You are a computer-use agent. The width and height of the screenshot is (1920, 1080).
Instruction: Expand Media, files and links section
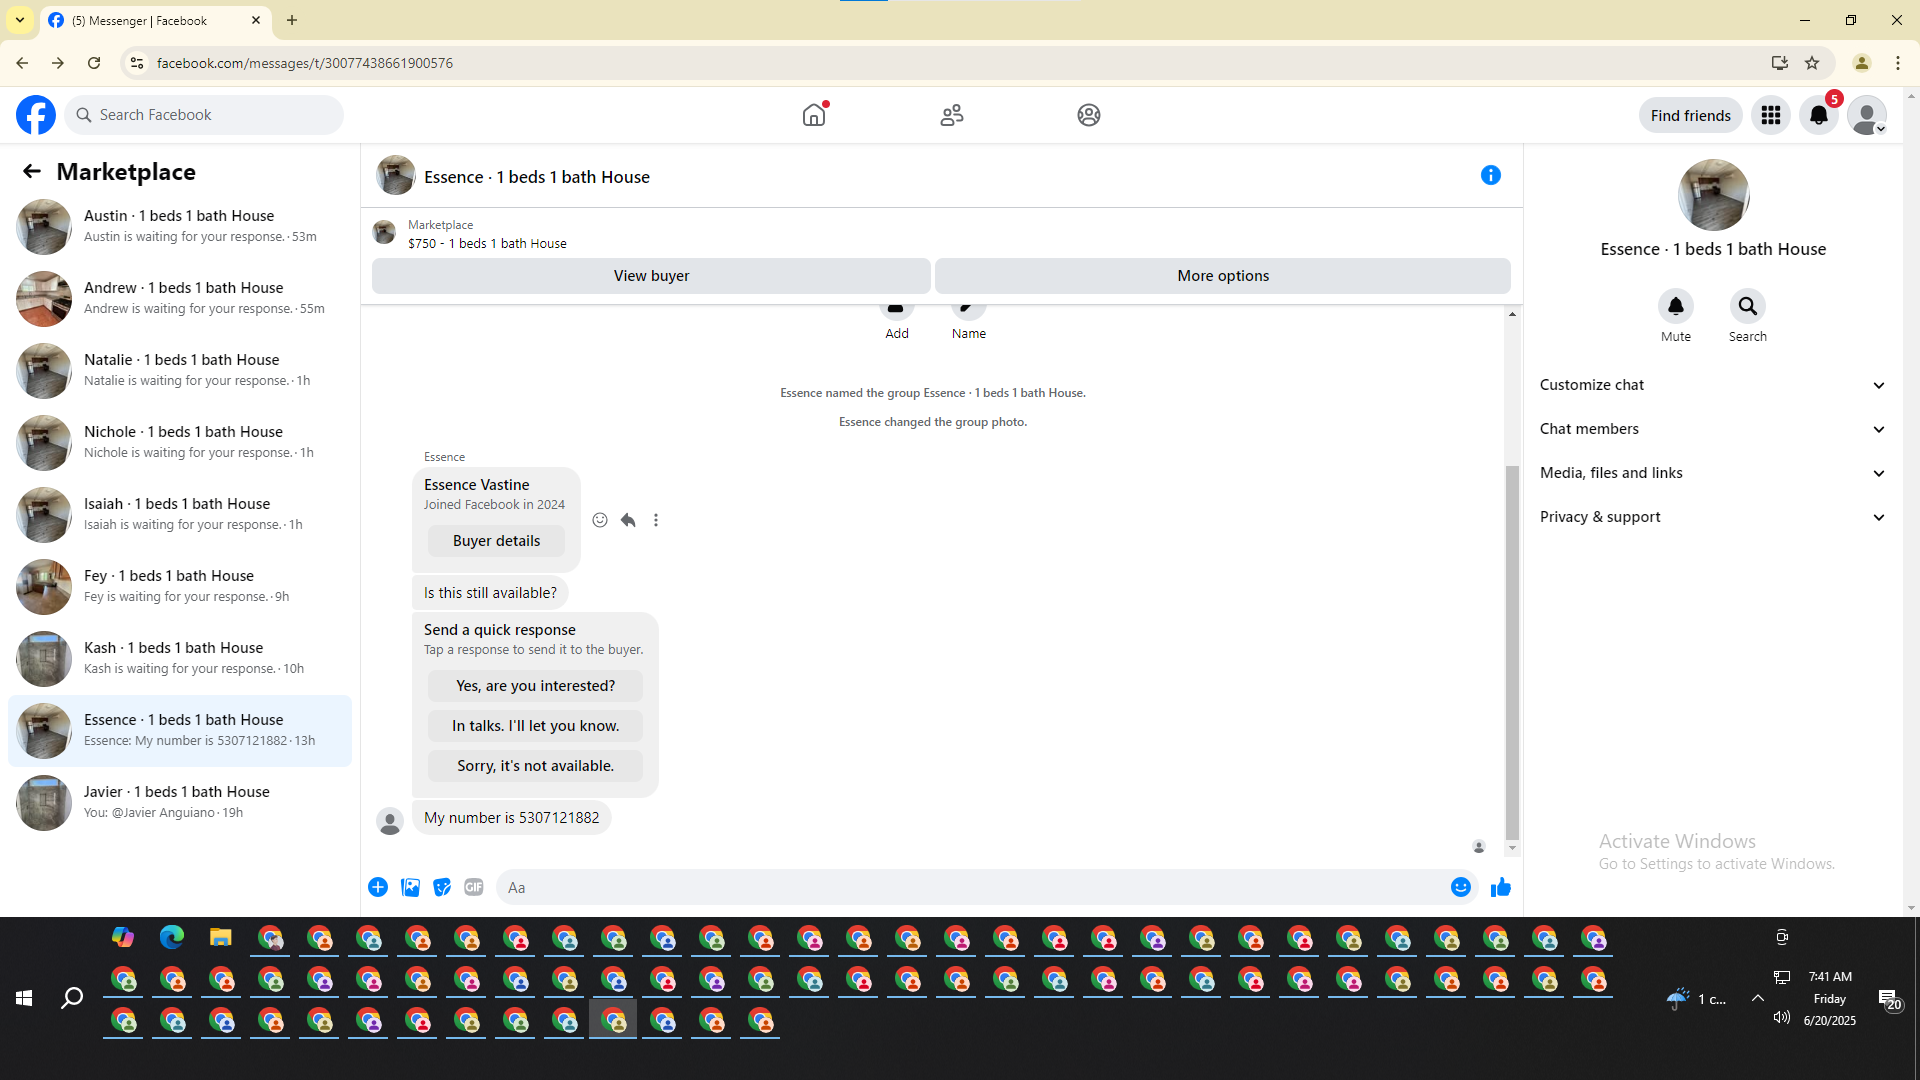click(1712, 473)
